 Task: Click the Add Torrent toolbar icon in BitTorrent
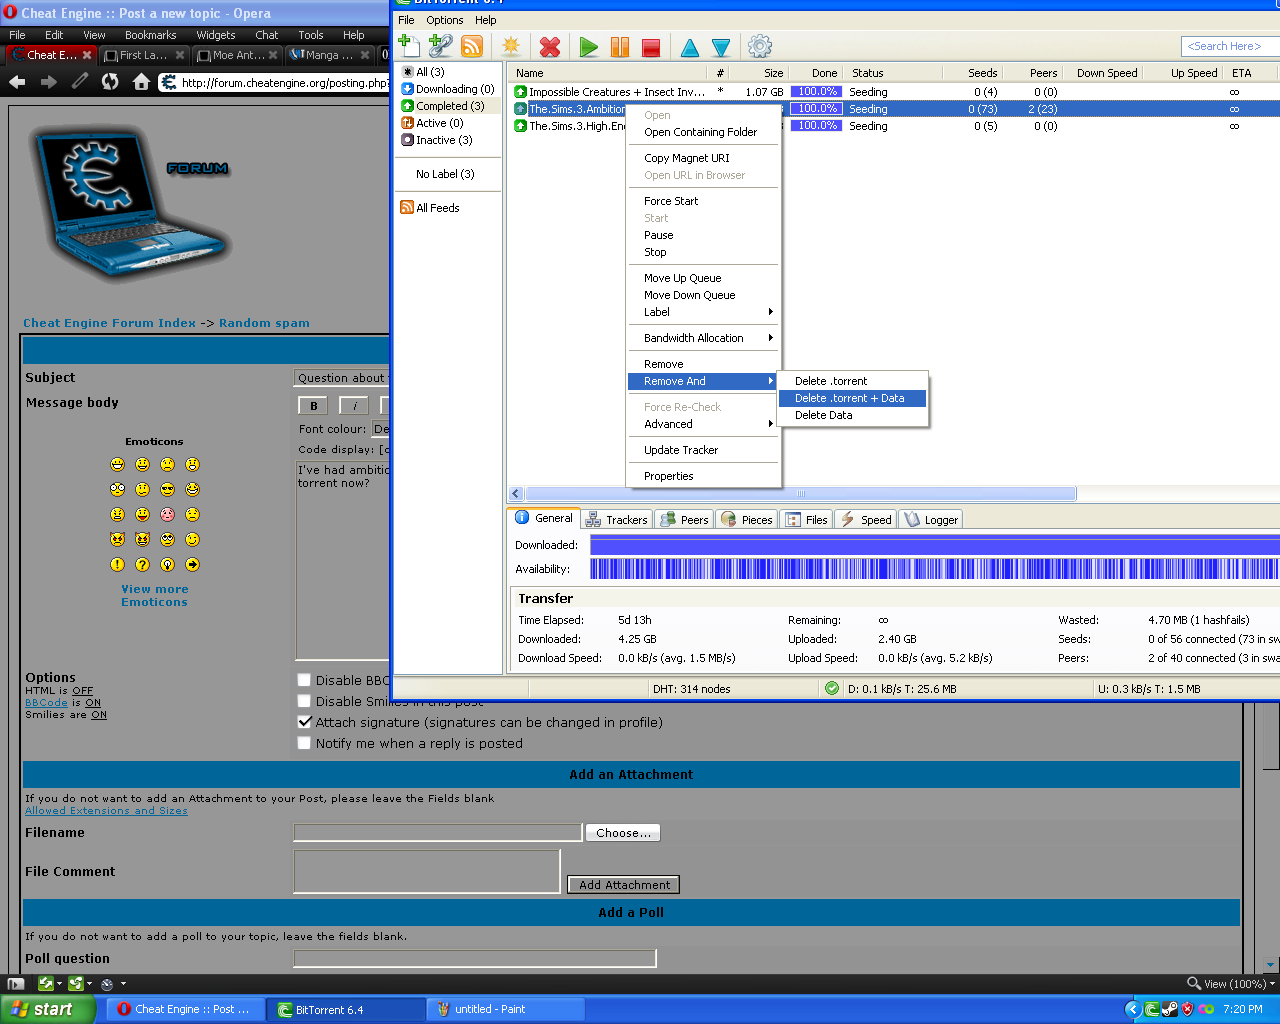click(409, 46)
